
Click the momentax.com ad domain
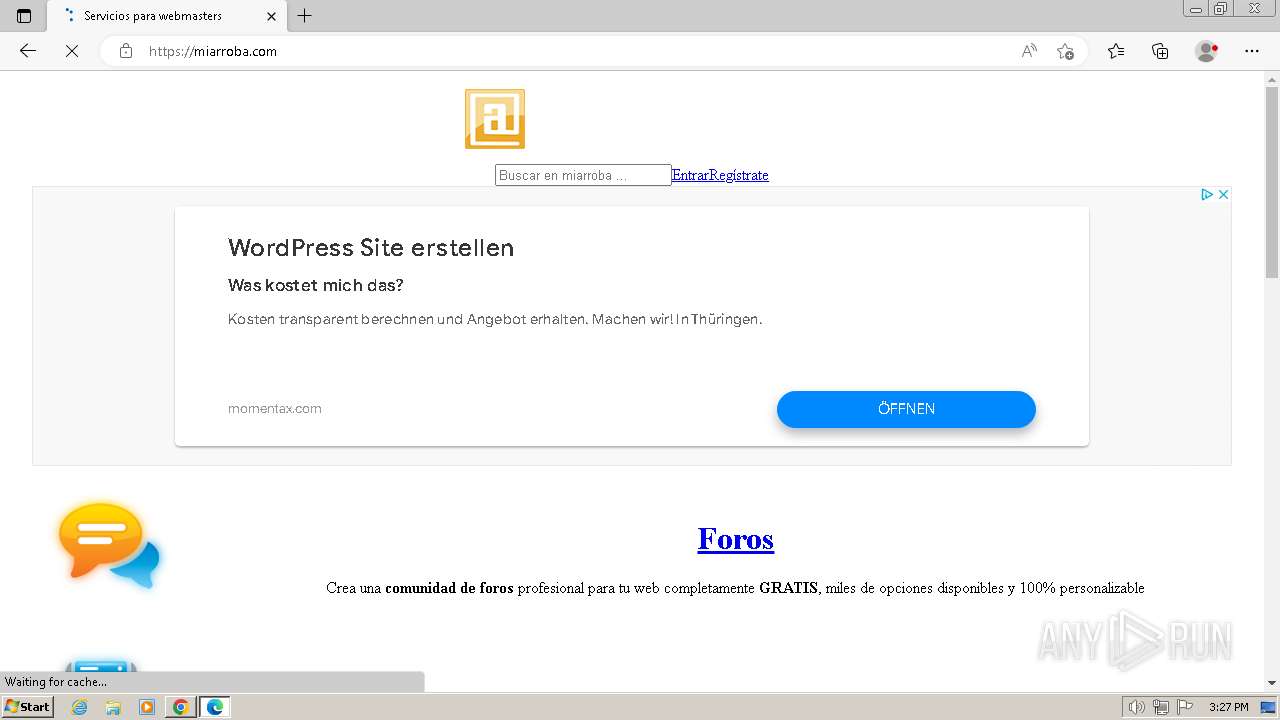(275, 408)
